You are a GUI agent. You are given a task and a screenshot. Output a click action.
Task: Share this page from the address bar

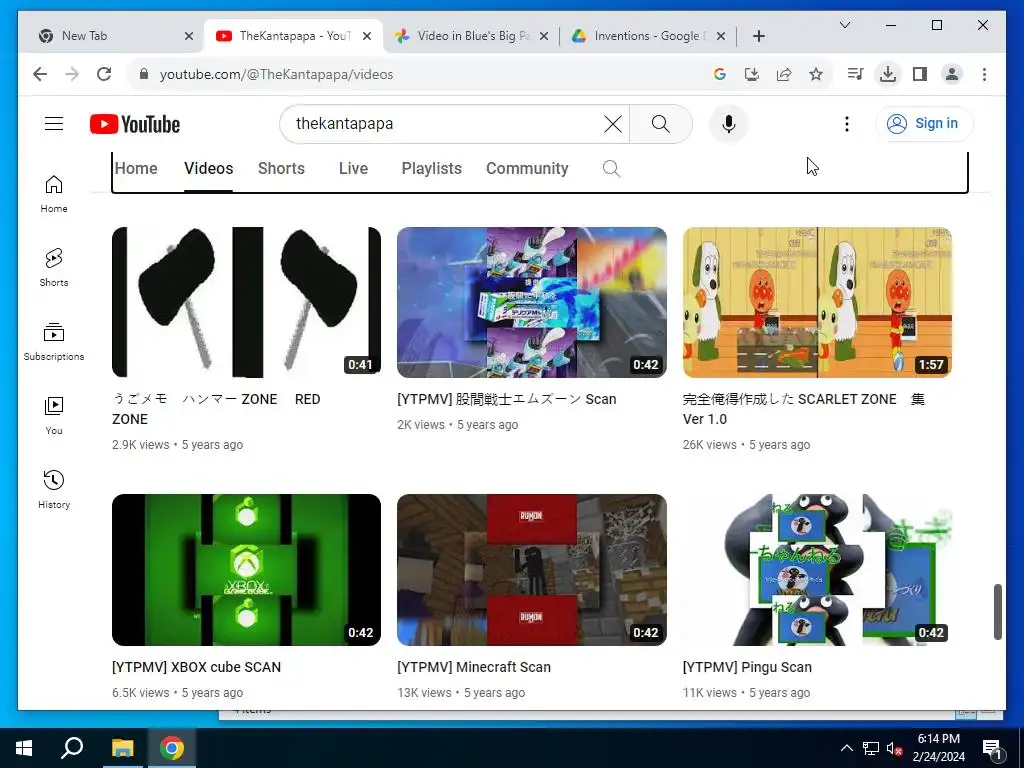(784, 74)
